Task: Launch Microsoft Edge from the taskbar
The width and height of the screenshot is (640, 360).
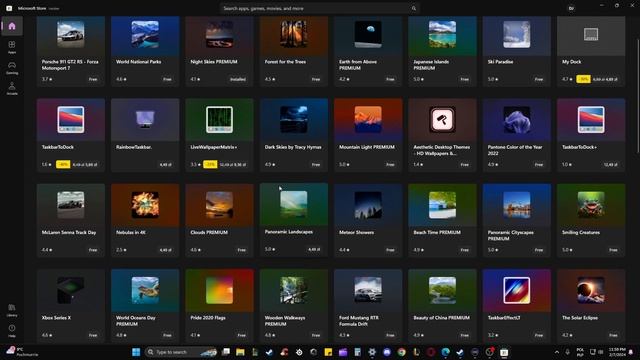Action: click(x=446, y=352)
